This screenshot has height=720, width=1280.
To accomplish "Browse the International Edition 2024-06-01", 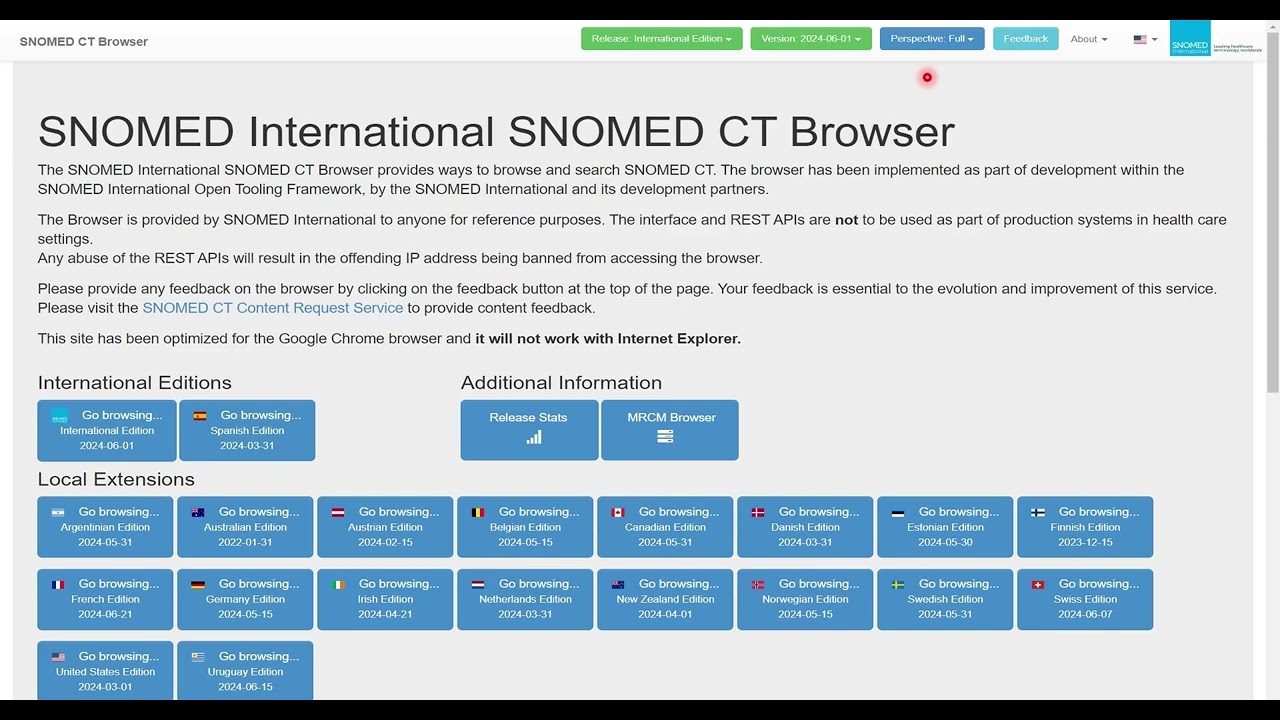I will [107, 431].
